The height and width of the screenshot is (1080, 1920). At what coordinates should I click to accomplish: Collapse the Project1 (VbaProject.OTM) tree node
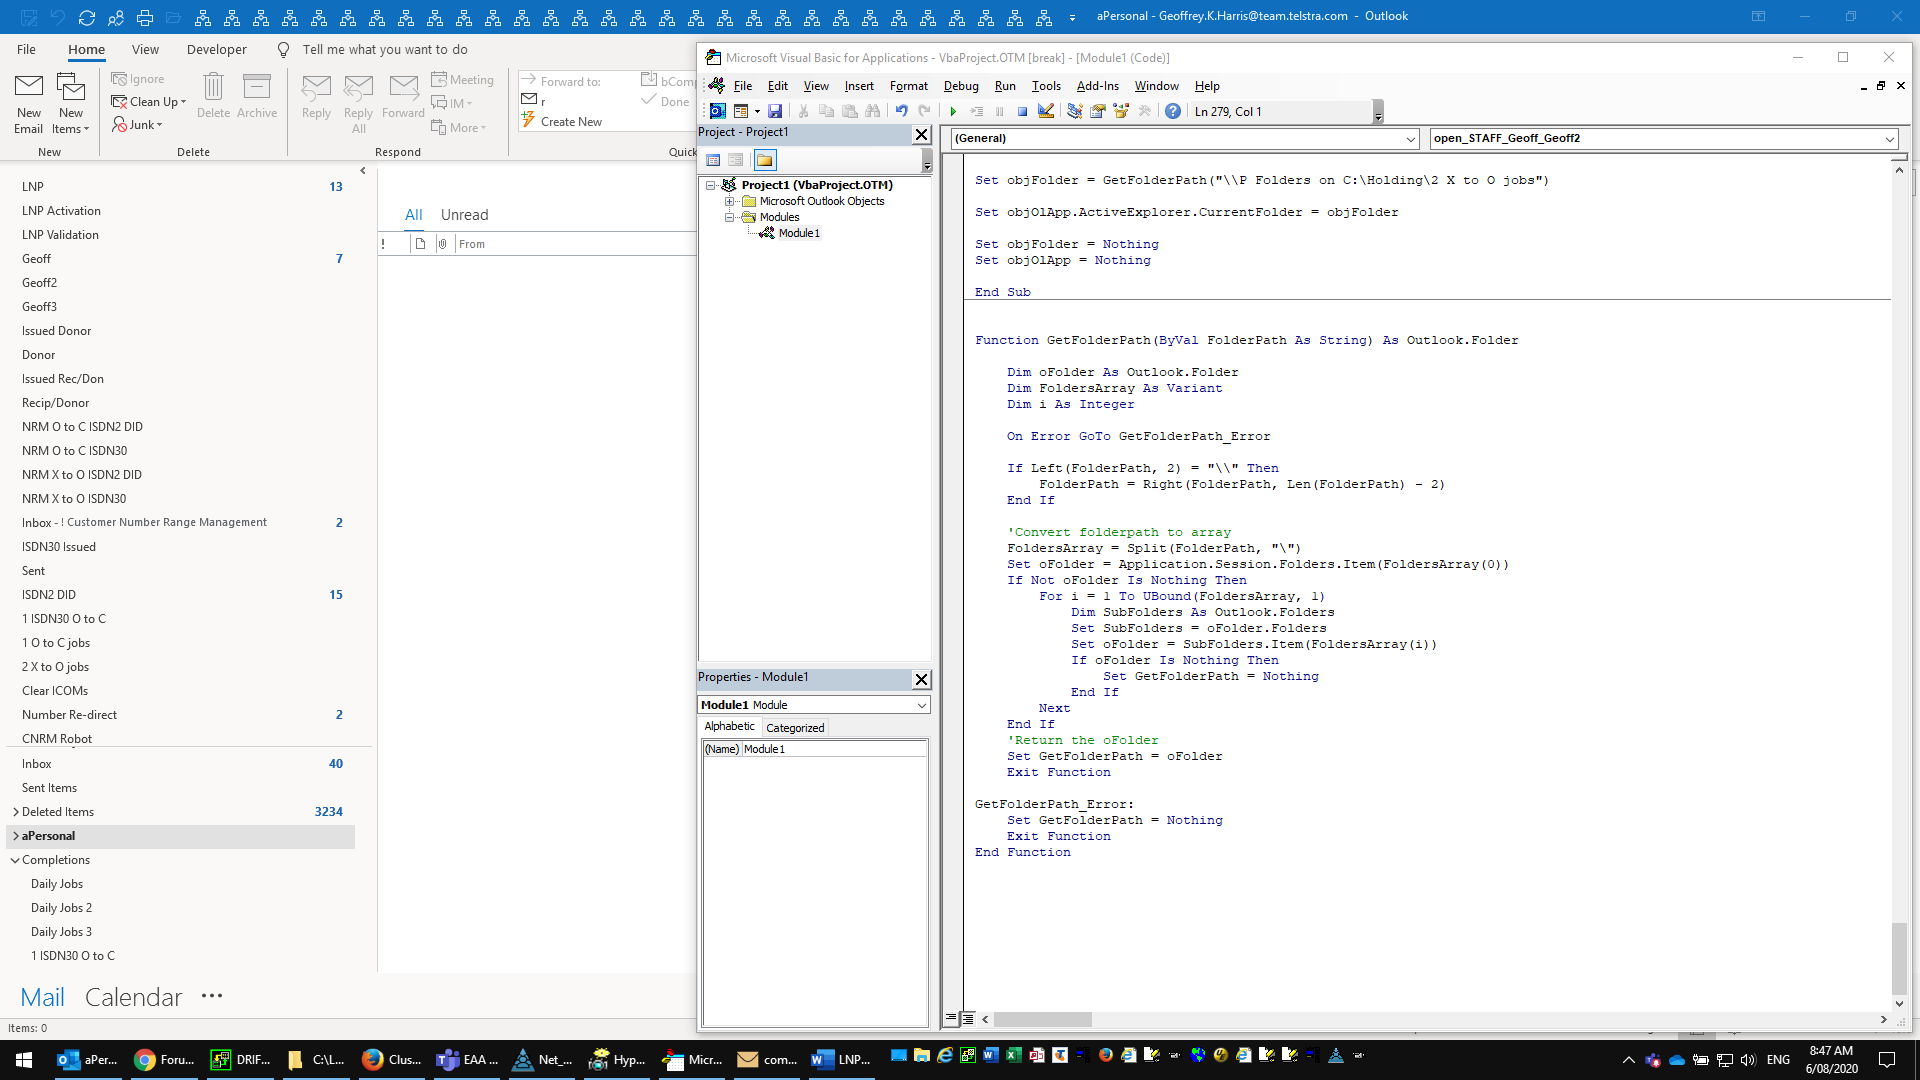711,185
